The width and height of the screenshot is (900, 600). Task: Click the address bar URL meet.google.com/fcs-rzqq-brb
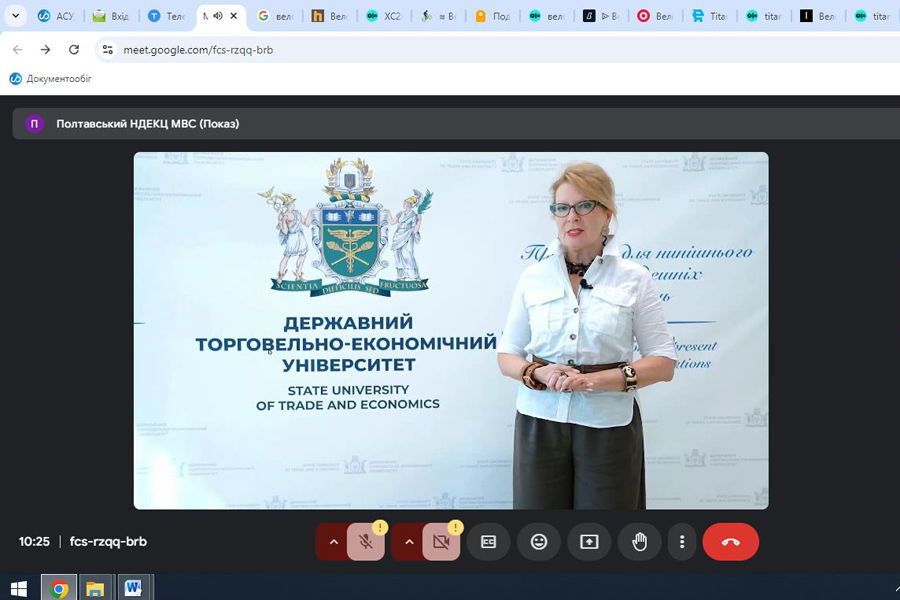pos(198,50)
